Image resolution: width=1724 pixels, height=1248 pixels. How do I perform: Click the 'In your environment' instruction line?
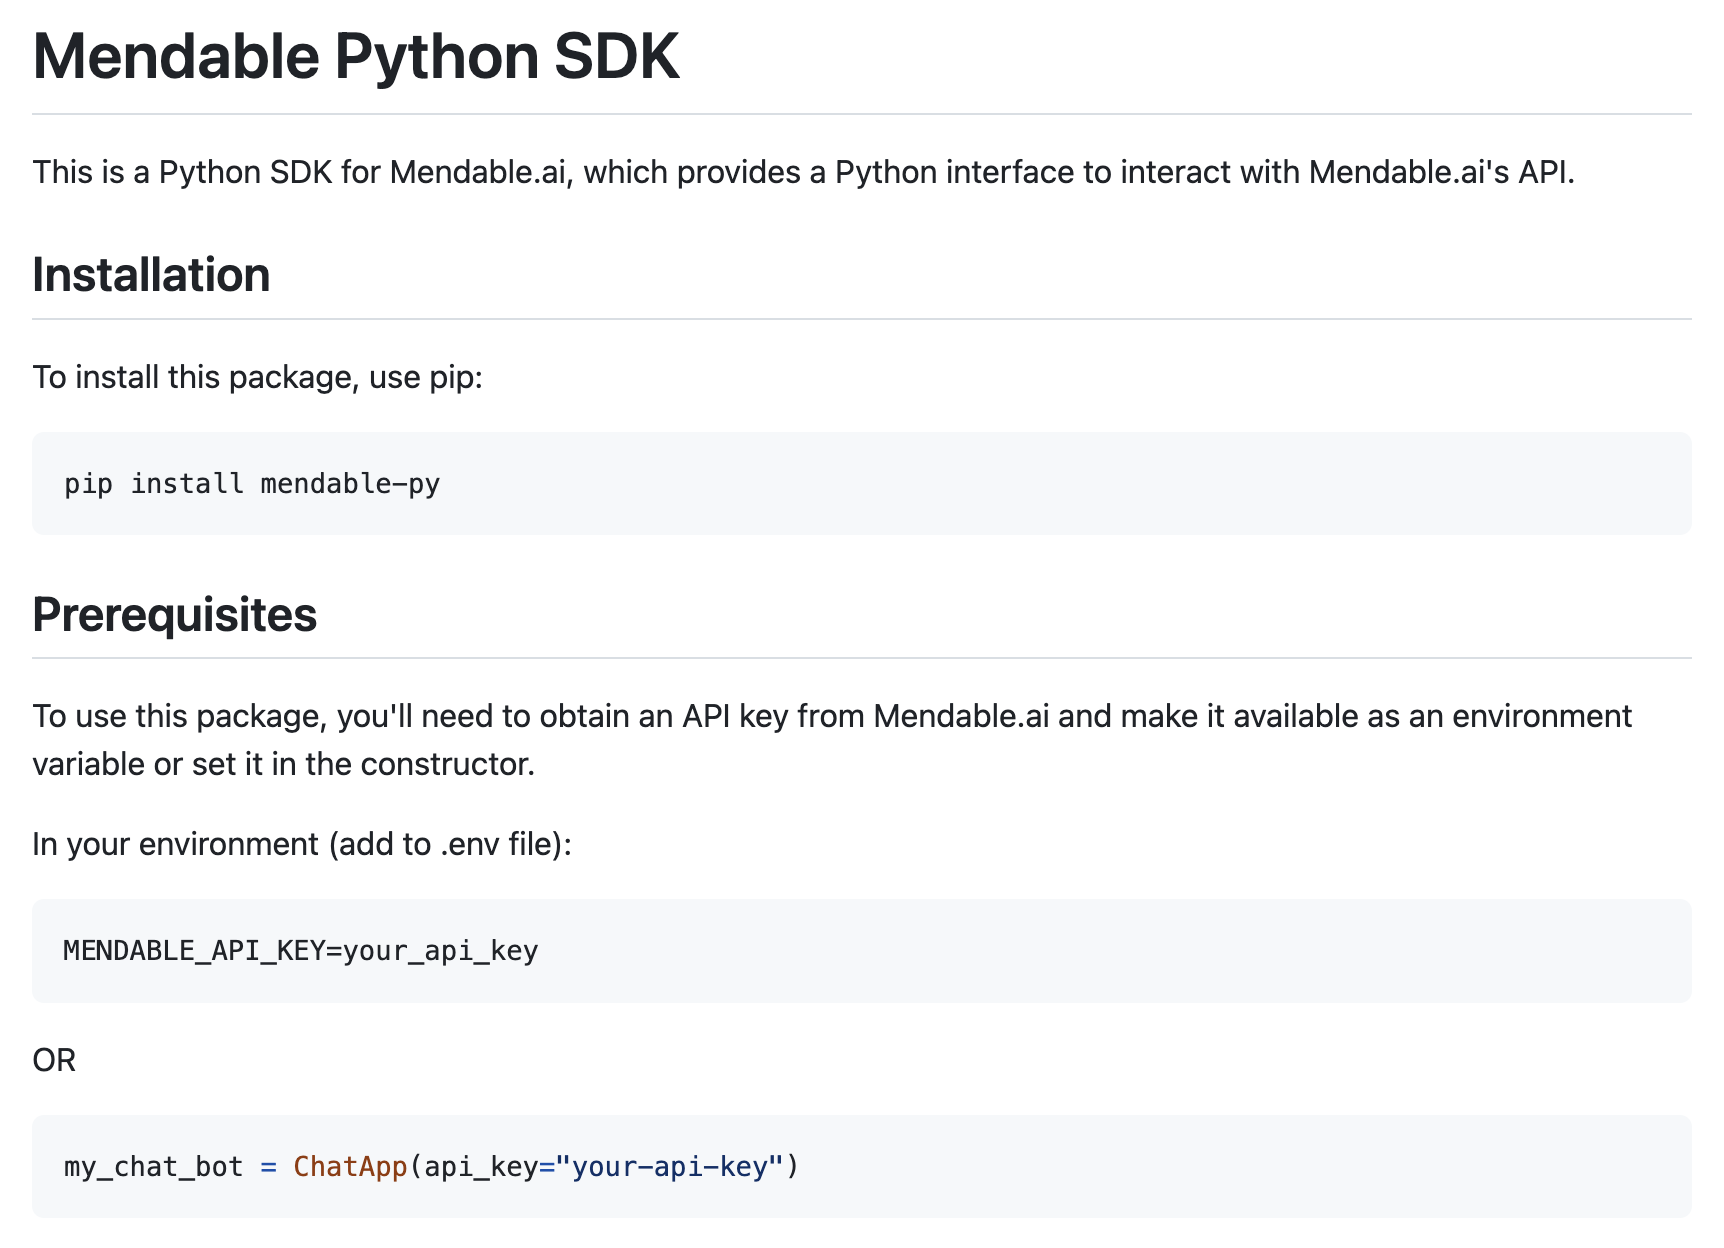point(301,845)
